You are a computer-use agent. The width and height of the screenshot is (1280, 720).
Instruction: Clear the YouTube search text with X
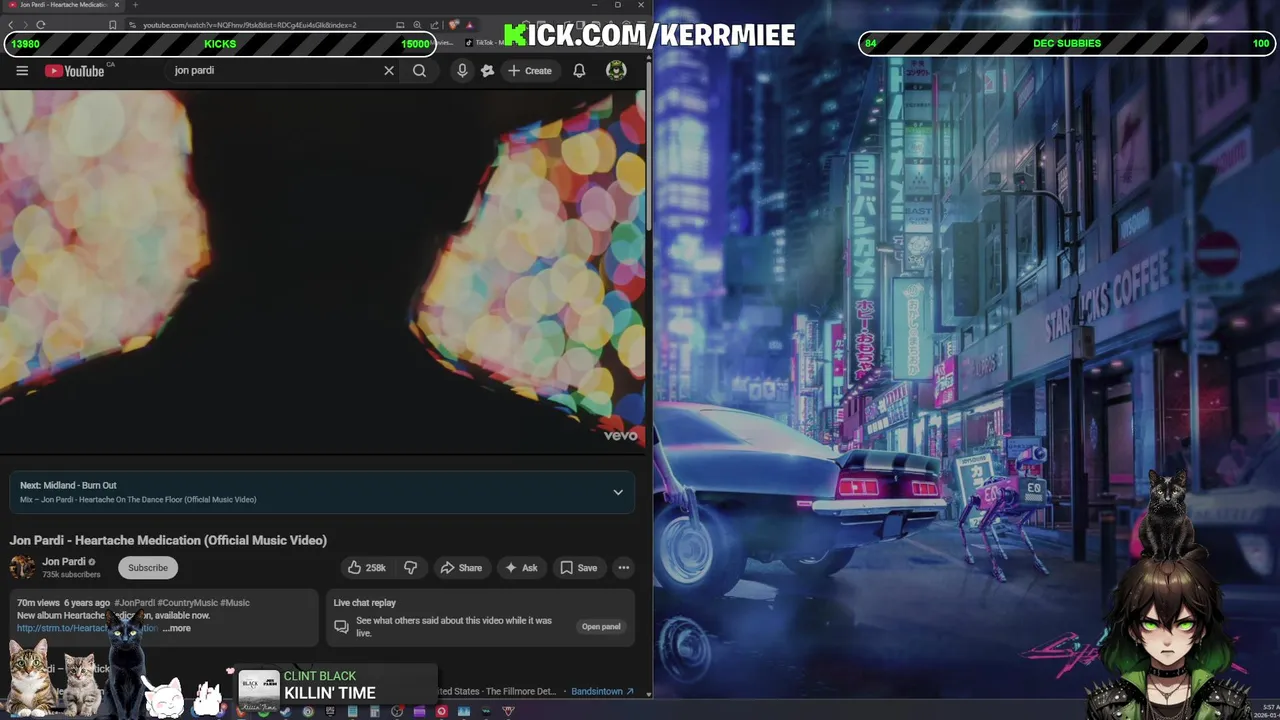coord(389,70)
